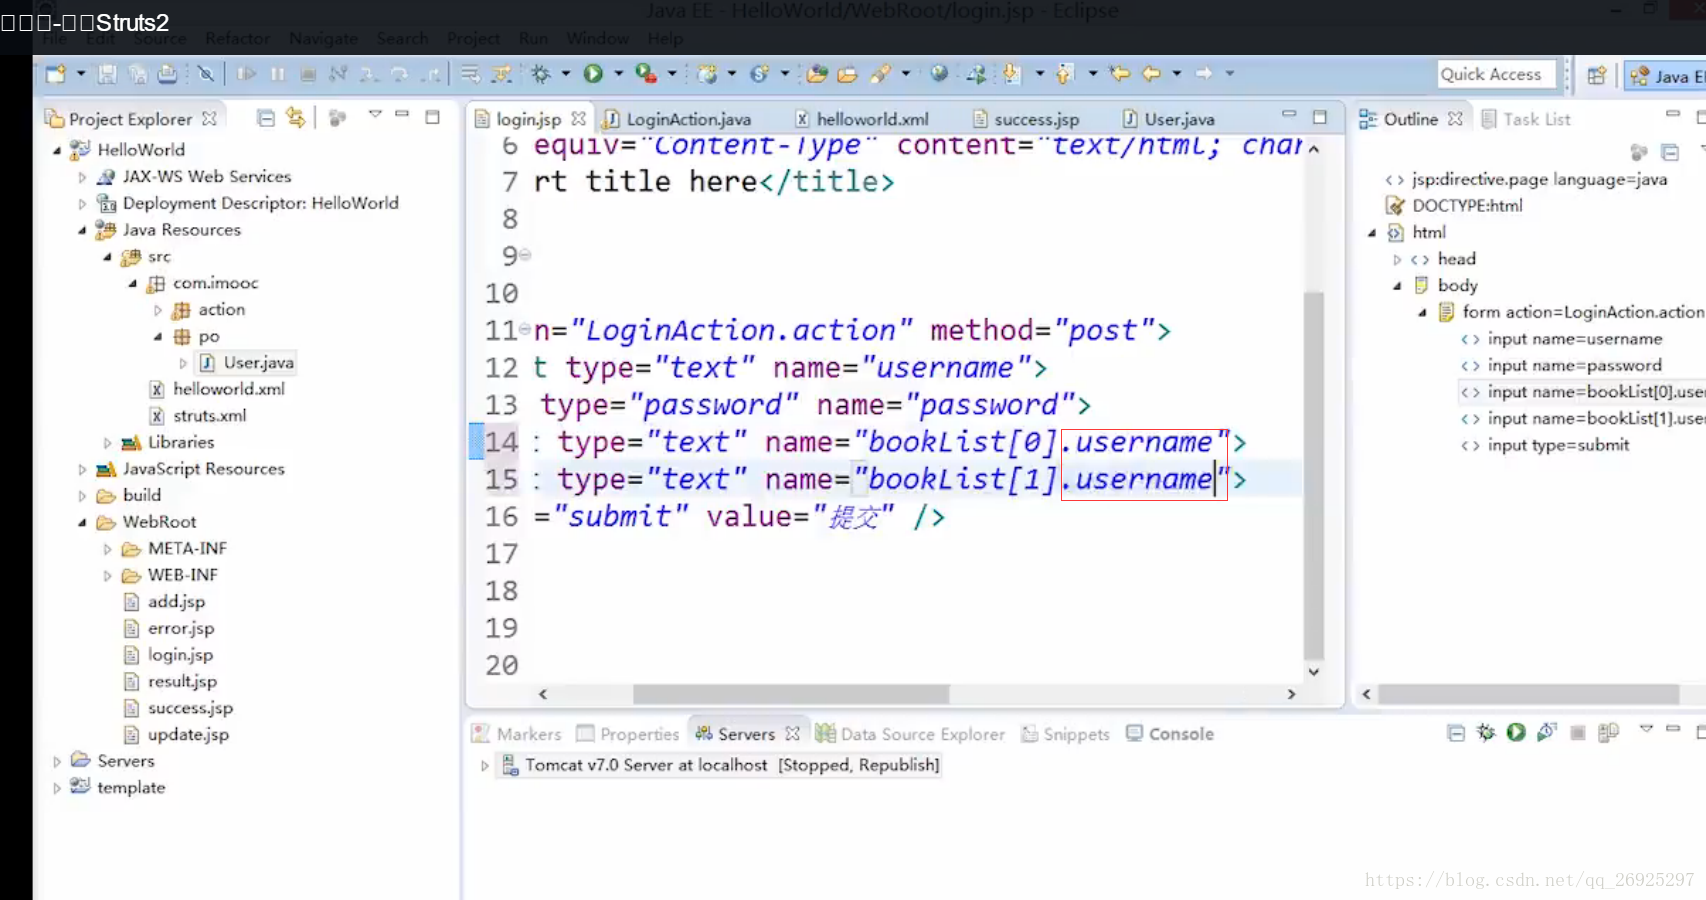Select struts.xml in Project Explorer
1706x900 pixels.
click(x=198, y=415)
